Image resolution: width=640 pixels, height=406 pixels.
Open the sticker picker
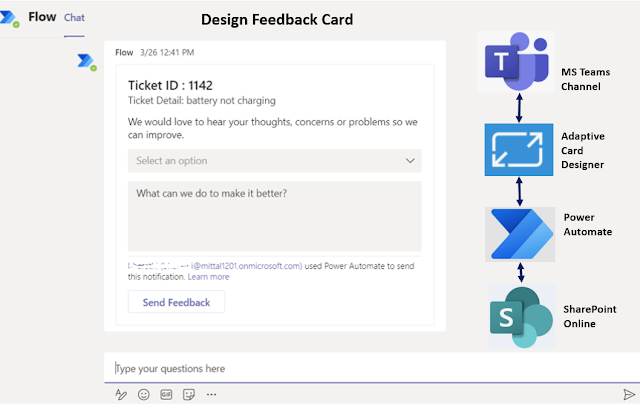(x=188, y=395)
